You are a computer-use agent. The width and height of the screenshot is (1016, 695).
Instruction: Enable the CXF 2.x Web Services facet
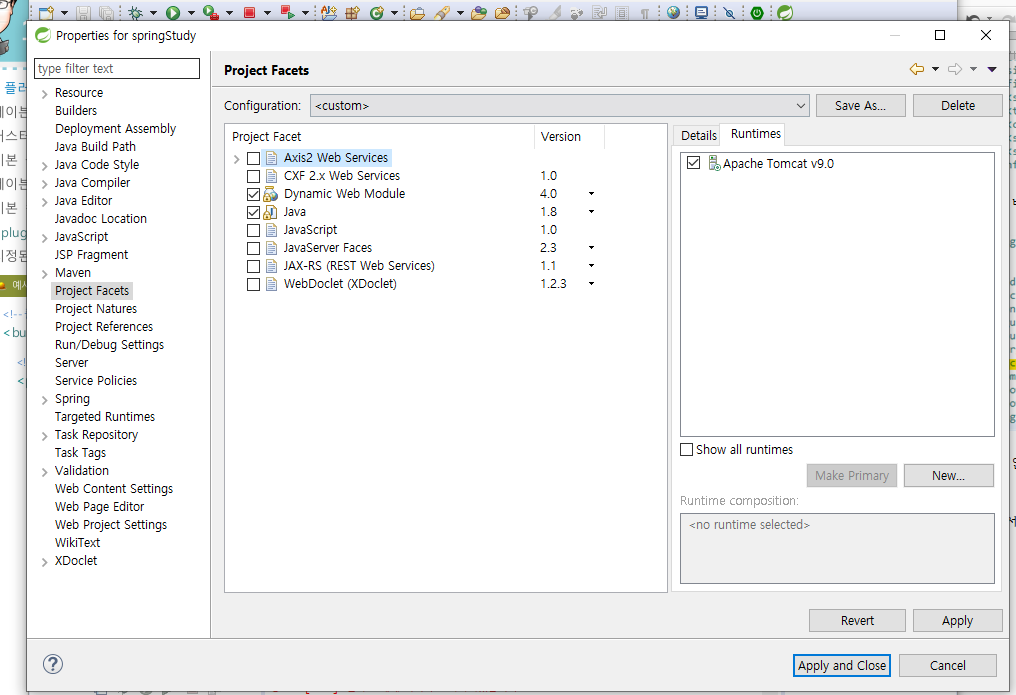pos(253,176)
